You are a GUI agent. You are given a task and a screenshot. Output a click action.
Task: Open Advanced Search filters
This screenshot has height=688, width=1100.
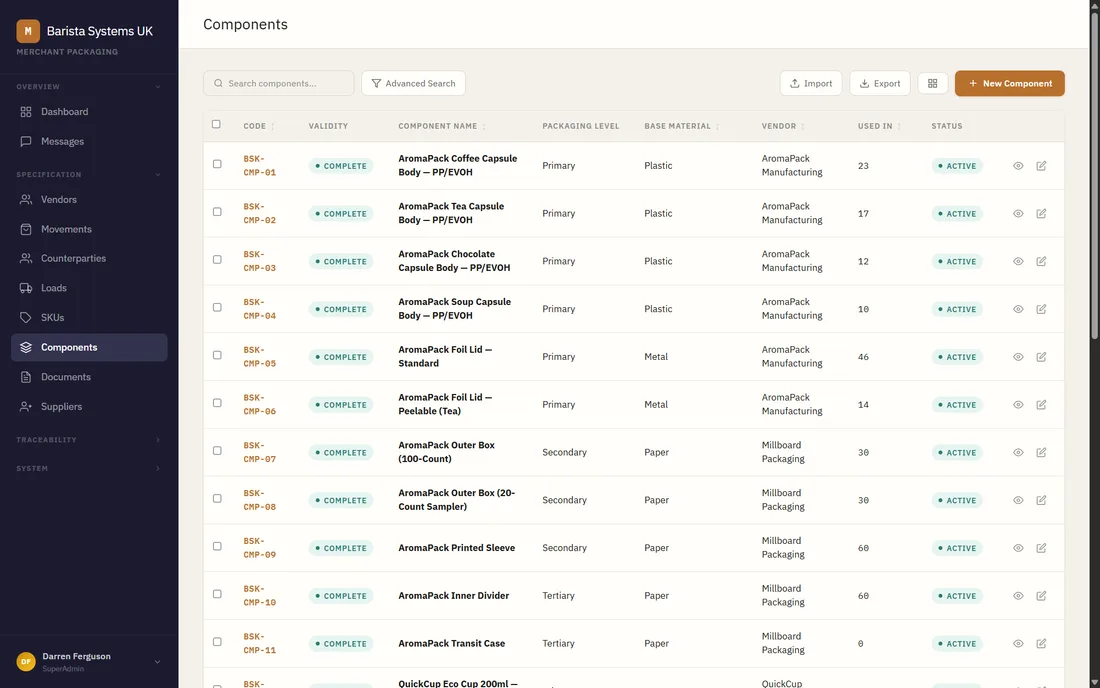click(413, 83)
